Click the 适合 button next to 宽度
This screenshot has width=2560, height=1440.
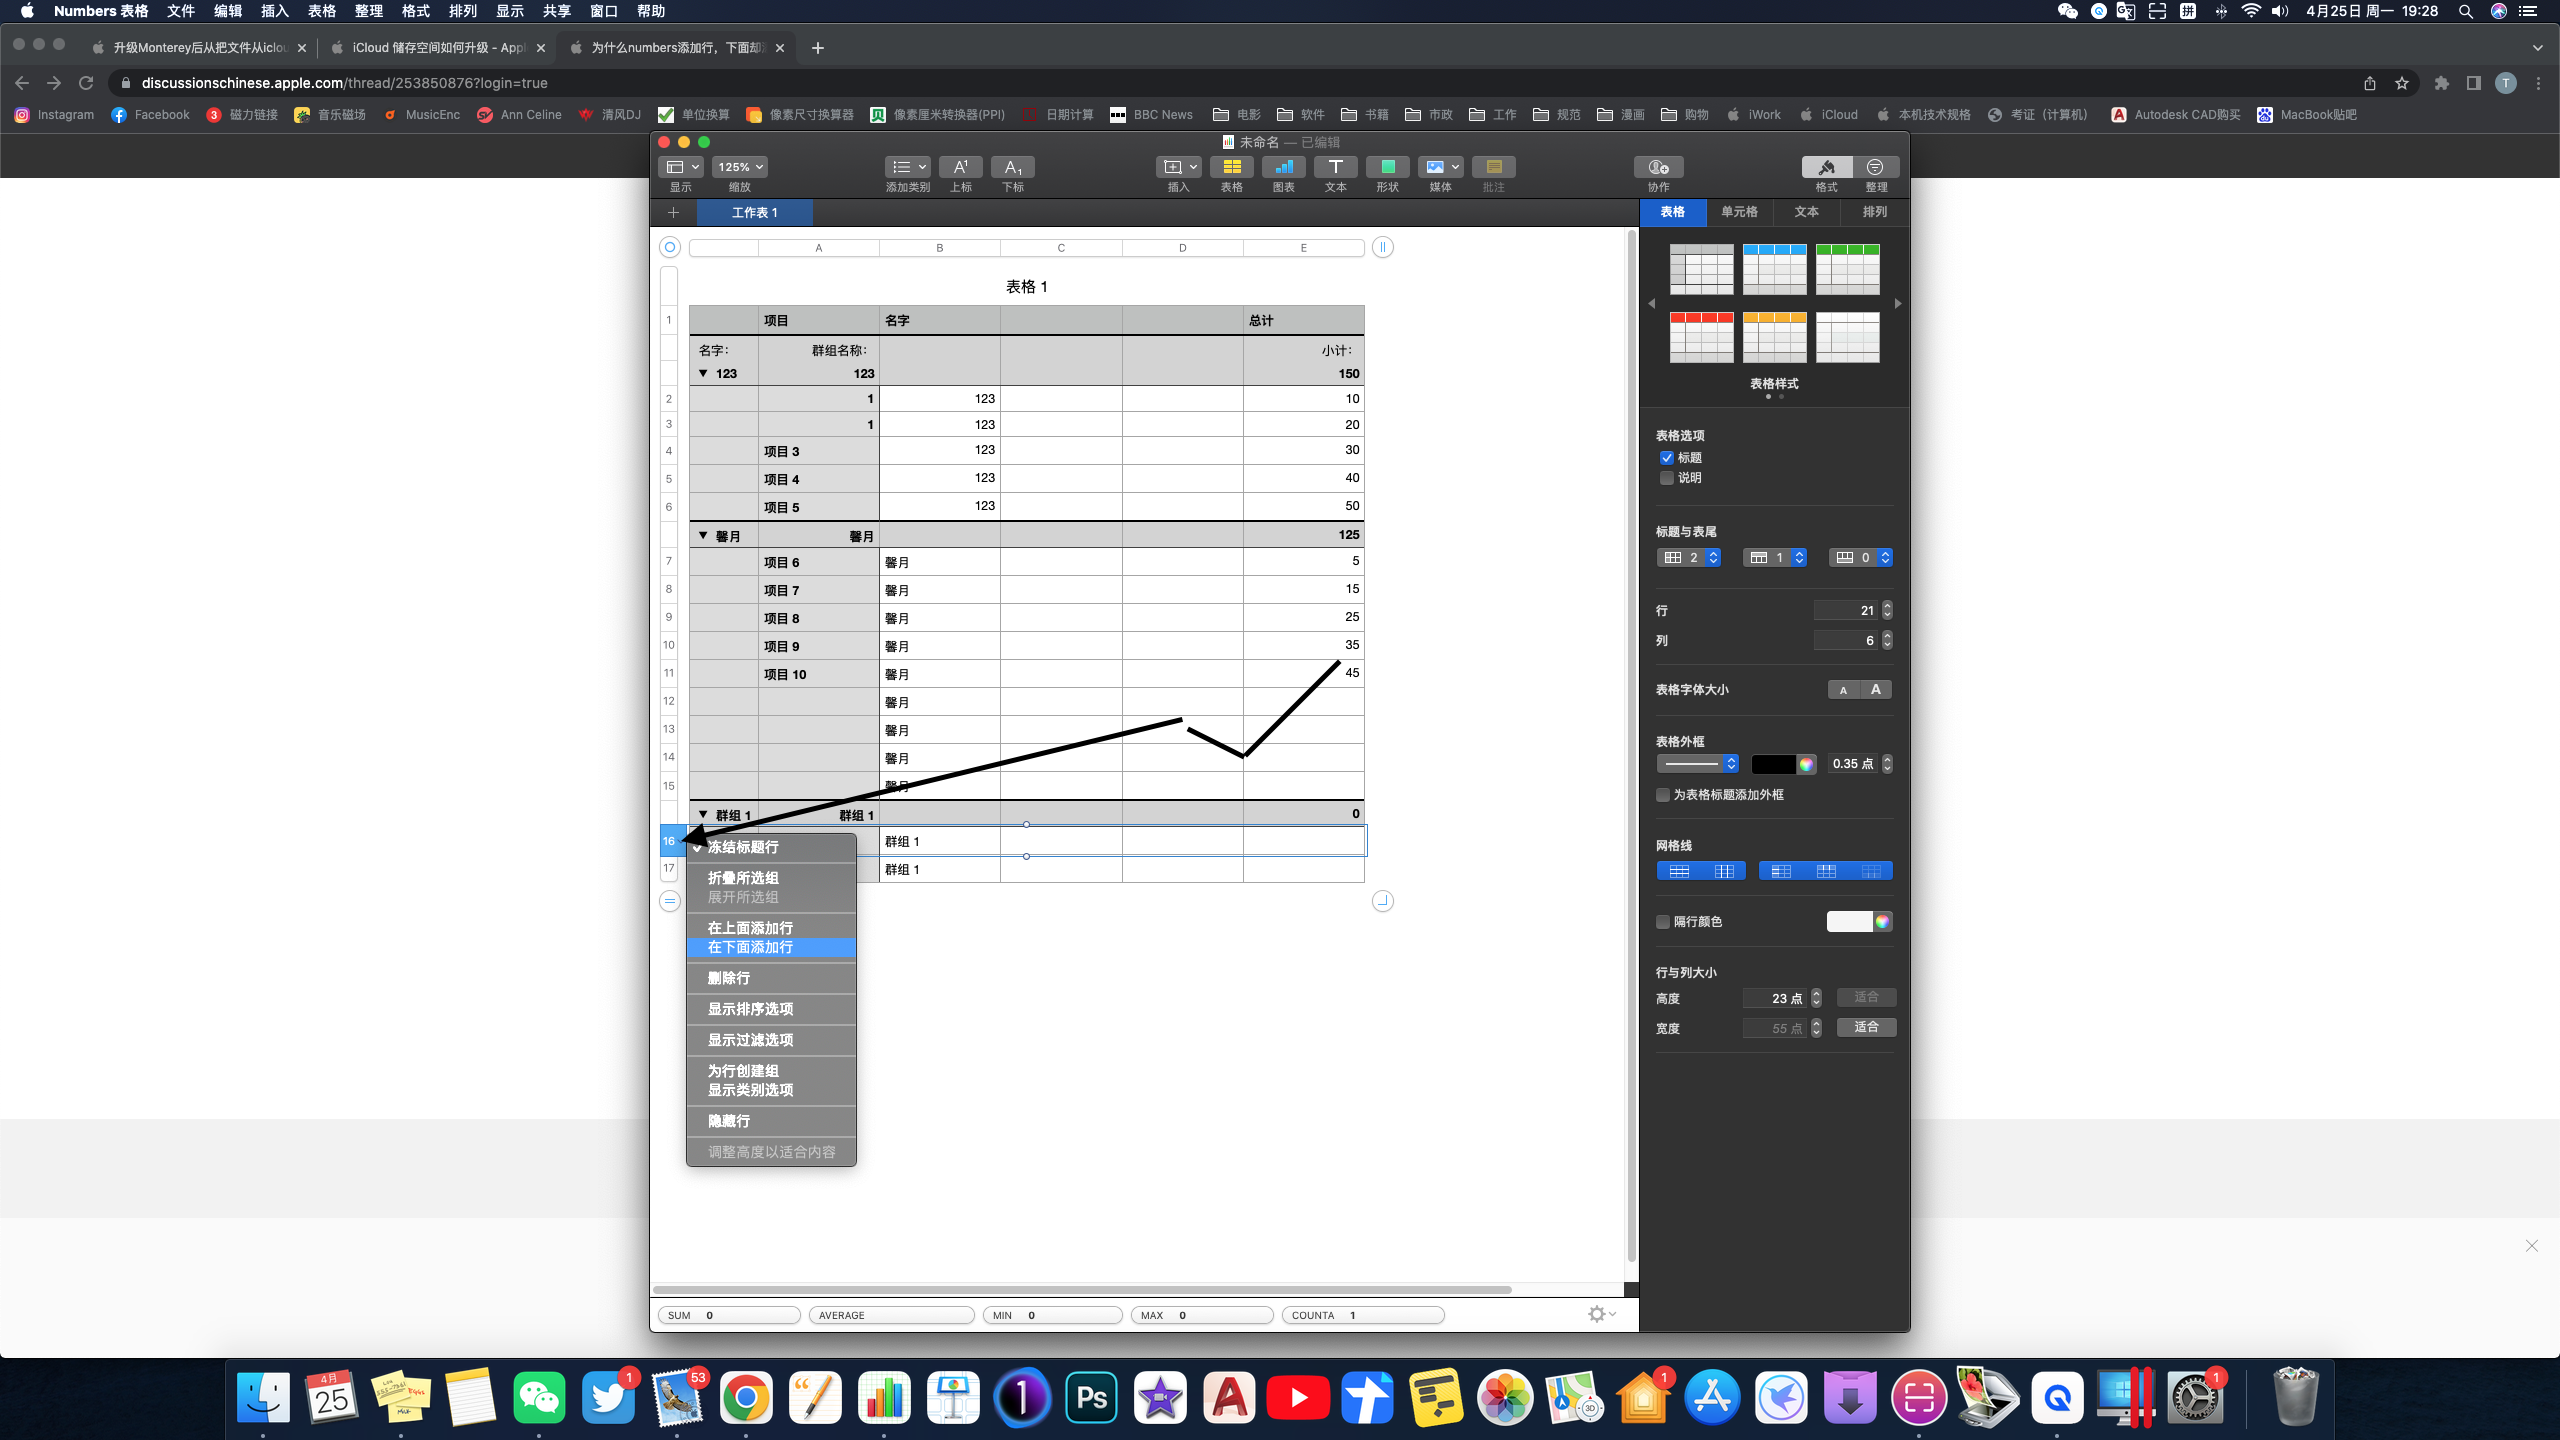point(1866,1027)
